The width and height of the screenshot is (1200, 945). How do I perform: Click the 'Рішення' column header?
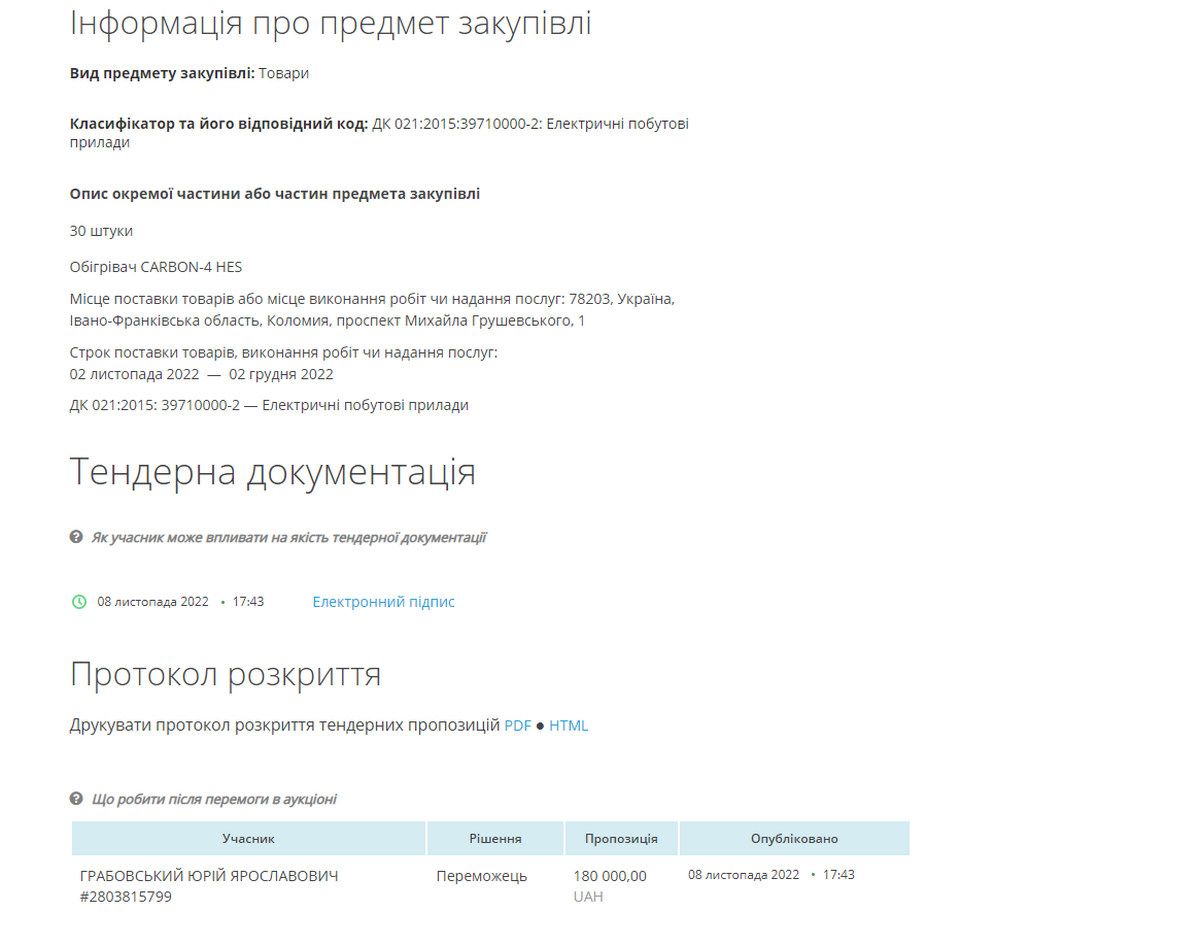point(495,839)
